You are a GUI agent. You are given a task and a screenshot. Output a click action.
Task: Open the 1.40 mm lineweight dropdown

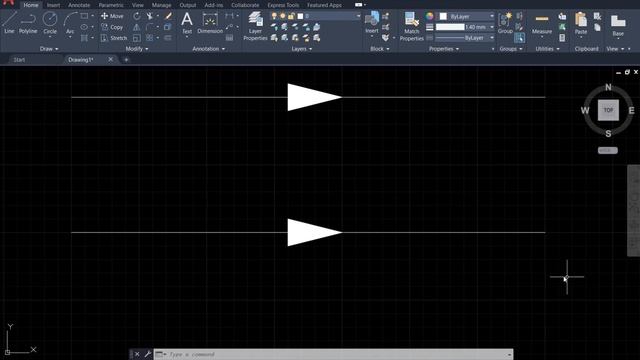(x=492, y=27)
